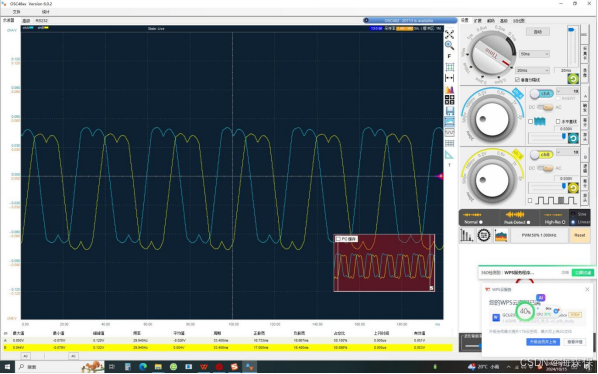Click the blue chA offset reset arrow
Screen dimensions: 598x374
click(x=573, y=138)
